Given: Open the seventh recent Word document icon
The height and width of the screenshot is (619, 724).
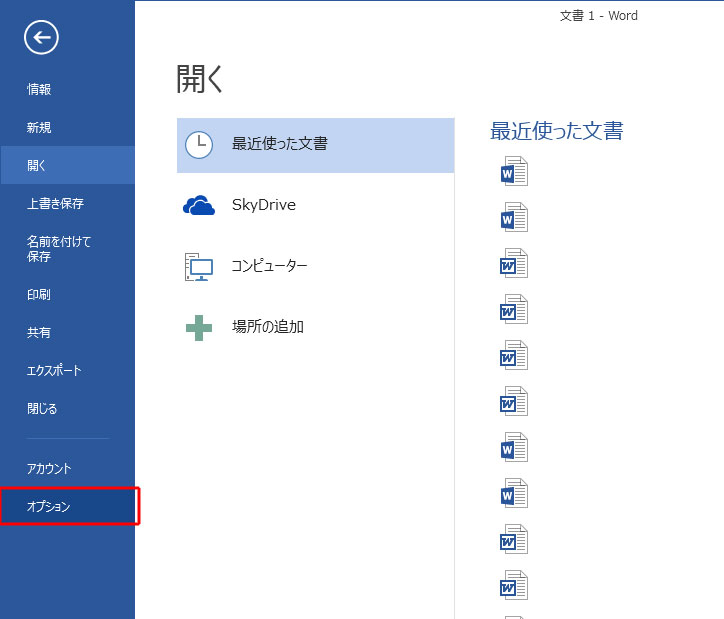Looking at the screenshot, I should (x=514, y=447).
